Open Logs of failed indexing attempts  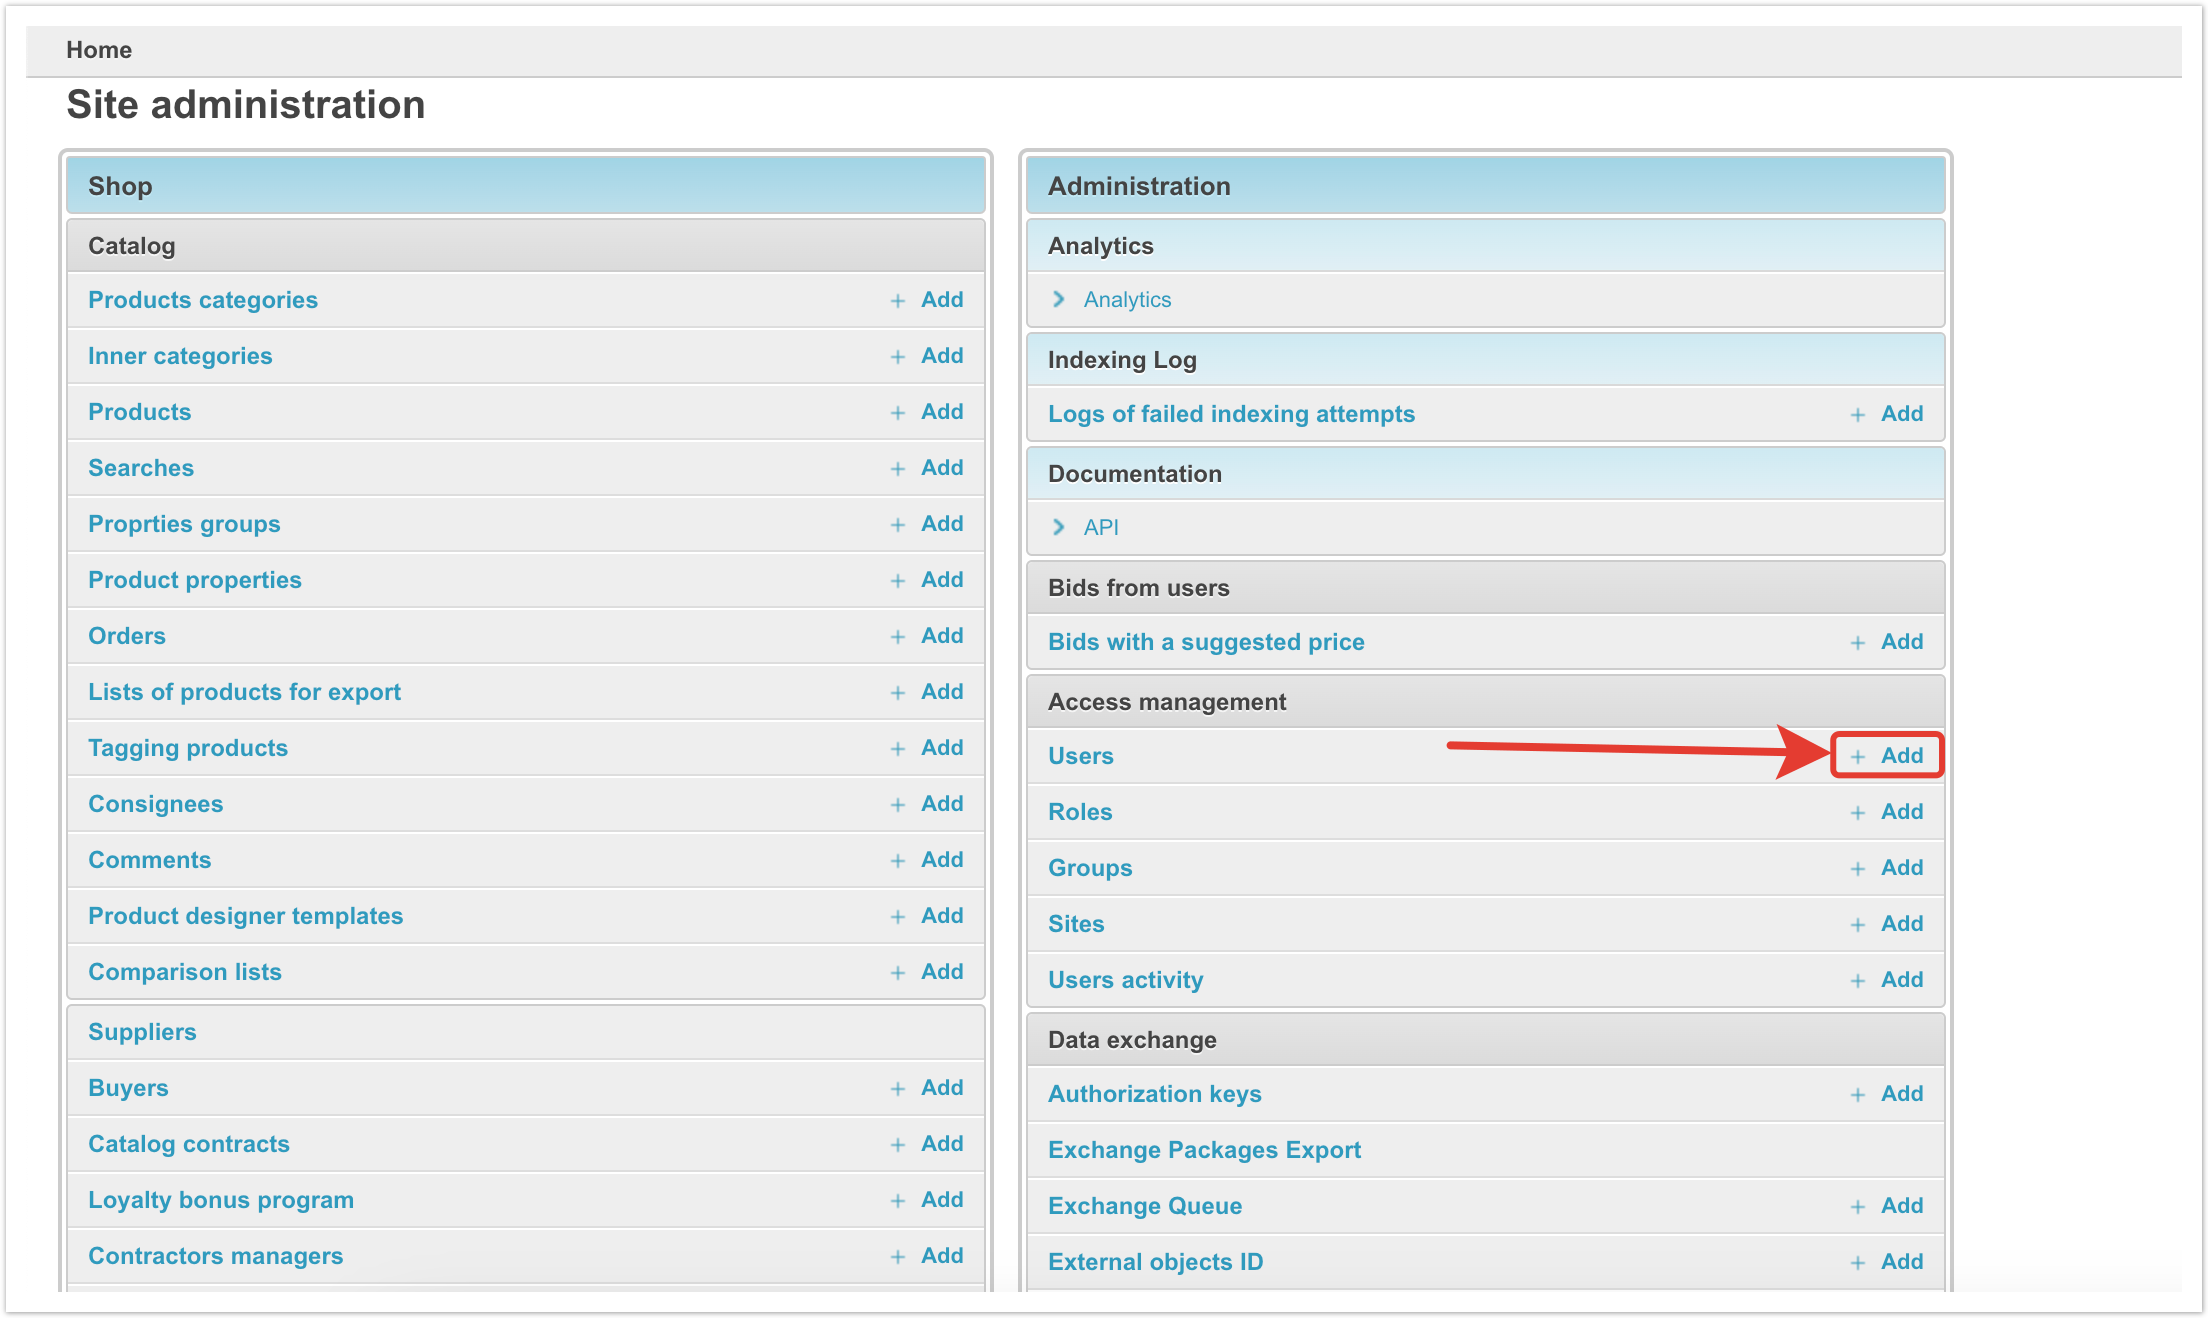point(1231,414)
